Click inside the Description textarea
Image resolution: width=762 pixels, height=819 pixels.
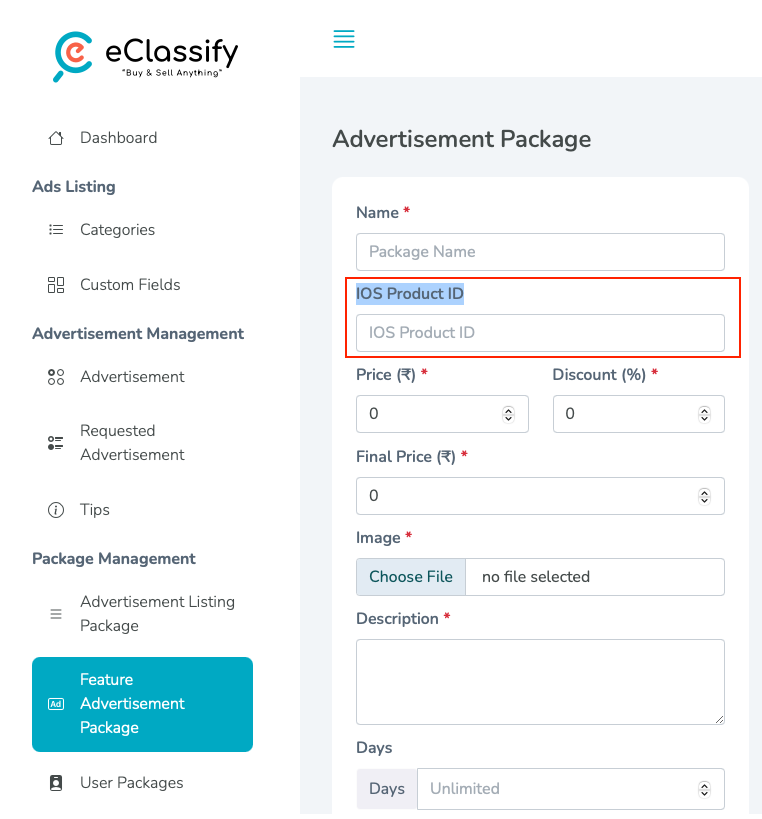pyautogui.click(x=540, y=681)
